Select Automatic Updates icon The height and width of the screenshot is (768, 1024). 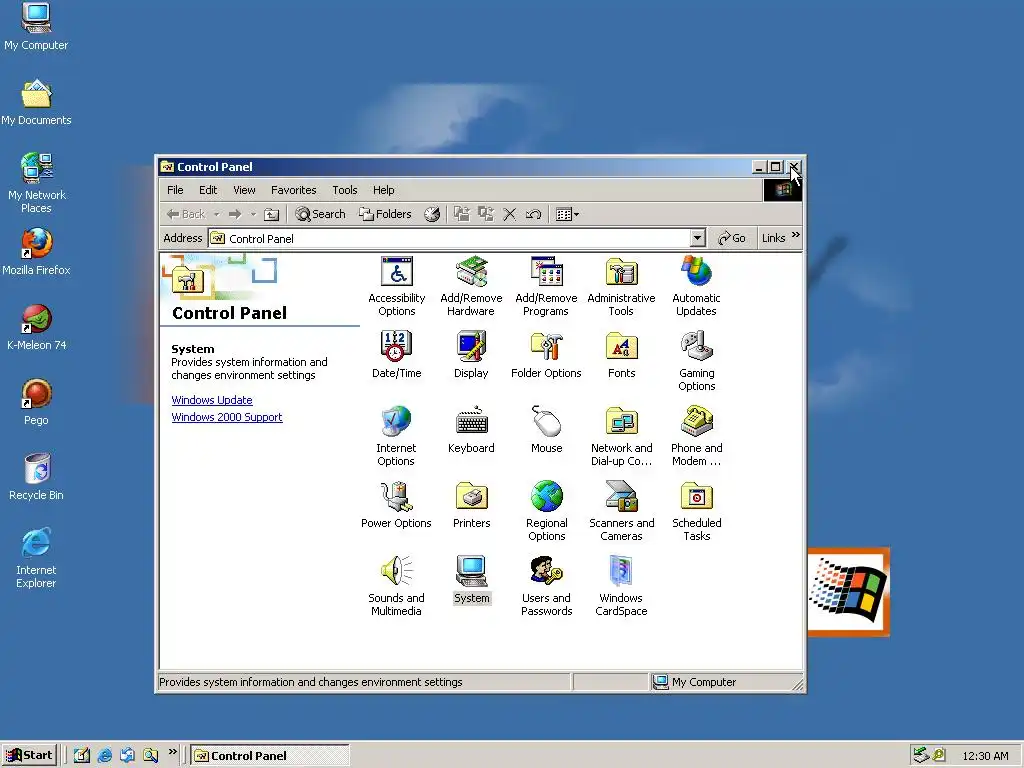tap(696, 286)
